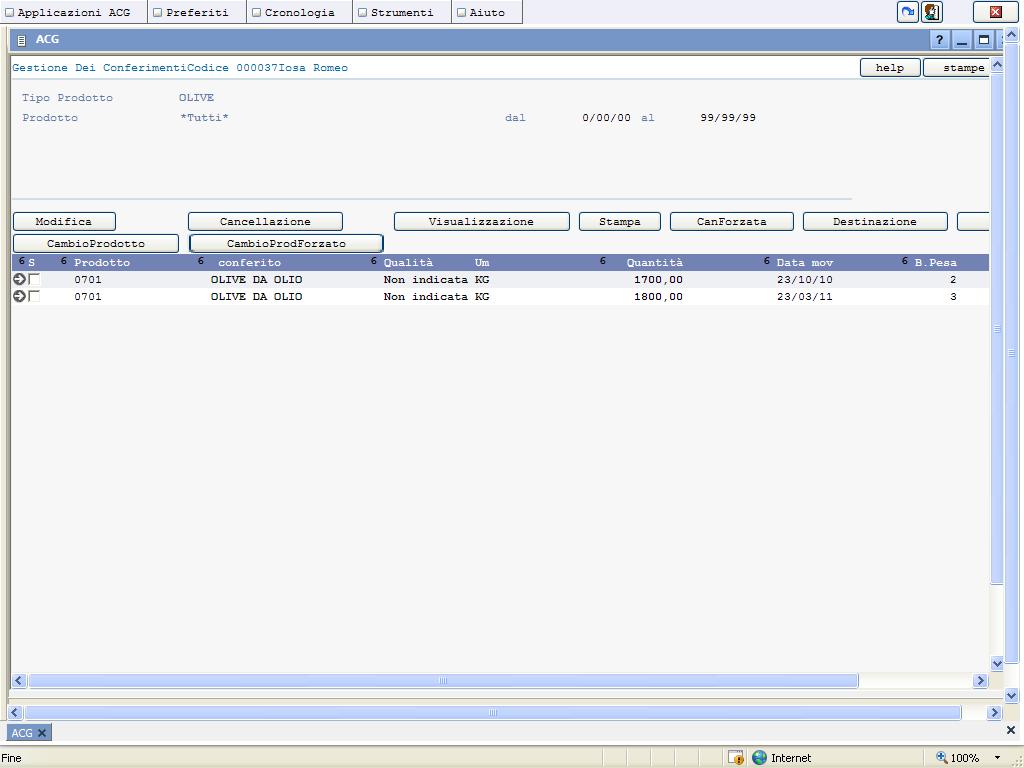Click the date cell 23/03/11
Screen dimensions: 1024x768
coord(805,296)
